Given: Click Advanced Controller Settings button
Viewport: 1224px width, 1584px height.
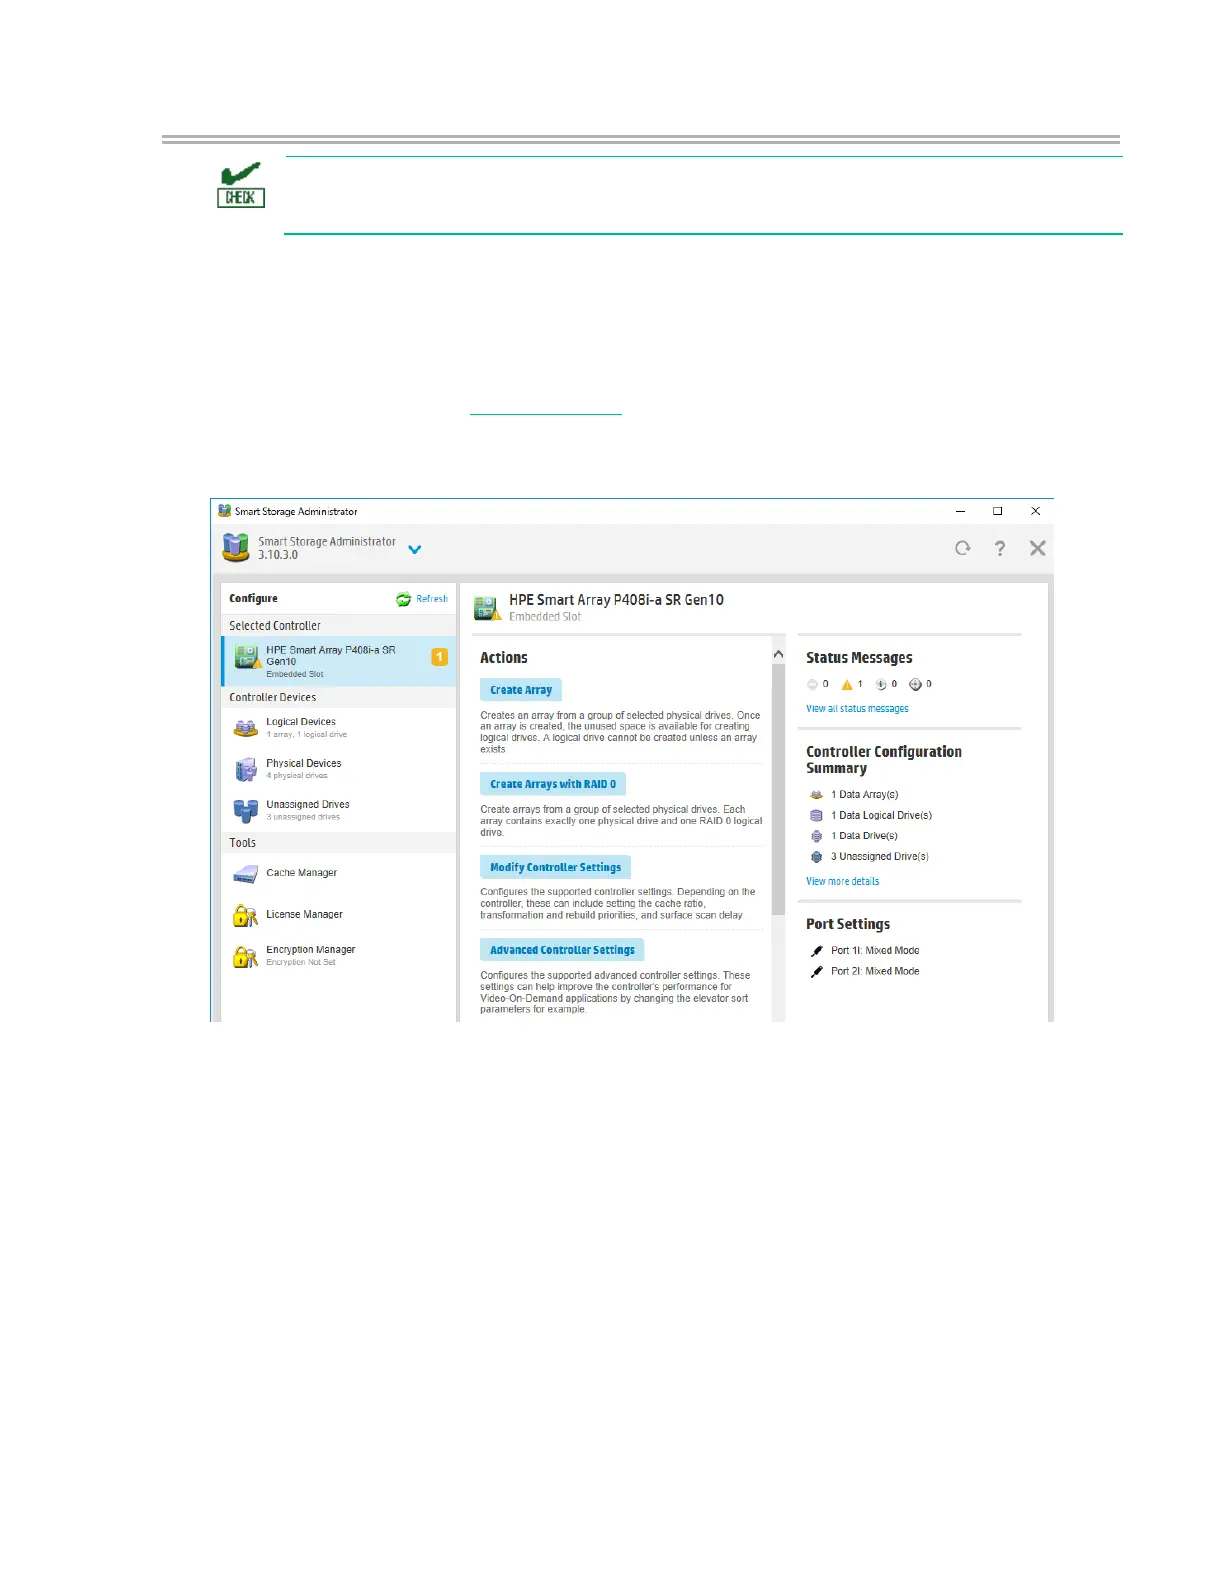Looking at the screenshot, I should click(562, 950).
